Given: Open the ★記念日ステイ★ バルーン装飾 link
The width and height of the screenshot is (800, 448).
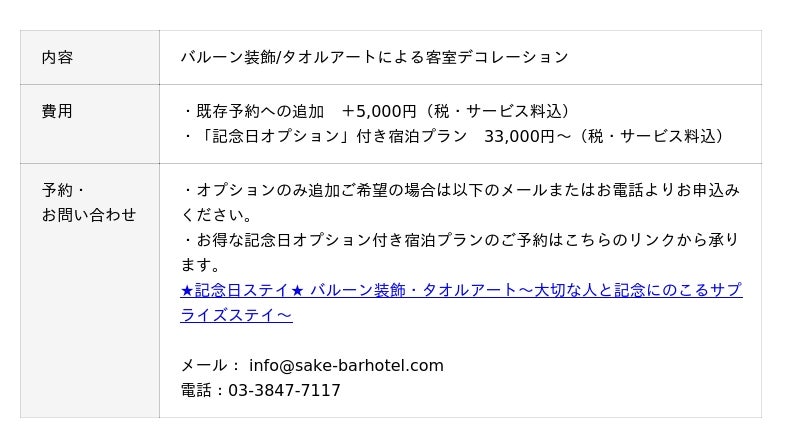Looking at the screenshot, I should [460, 290].
